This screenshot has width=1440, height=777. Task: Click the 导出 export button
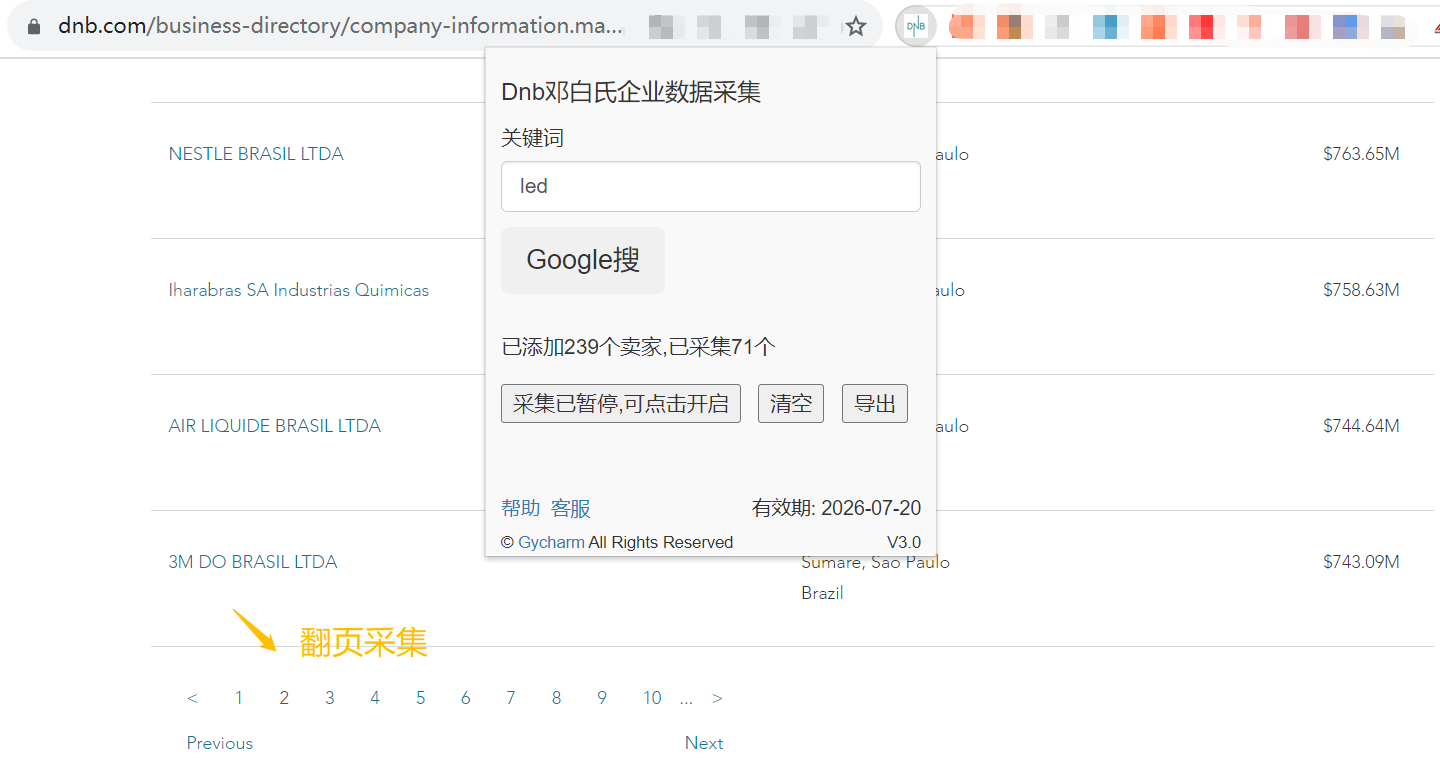click(875, 404)
